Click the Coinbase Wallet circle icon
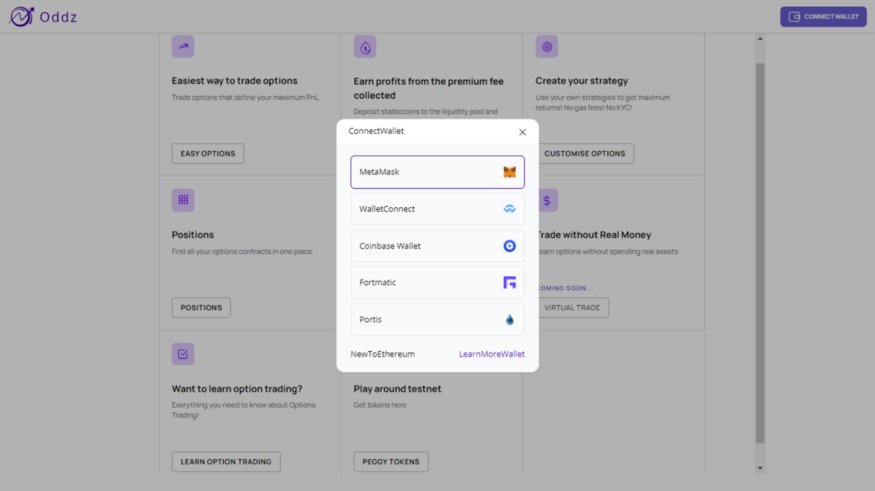The height and width of the screenshot is (491, 875). pyautogui.click(x=509, y=246)
